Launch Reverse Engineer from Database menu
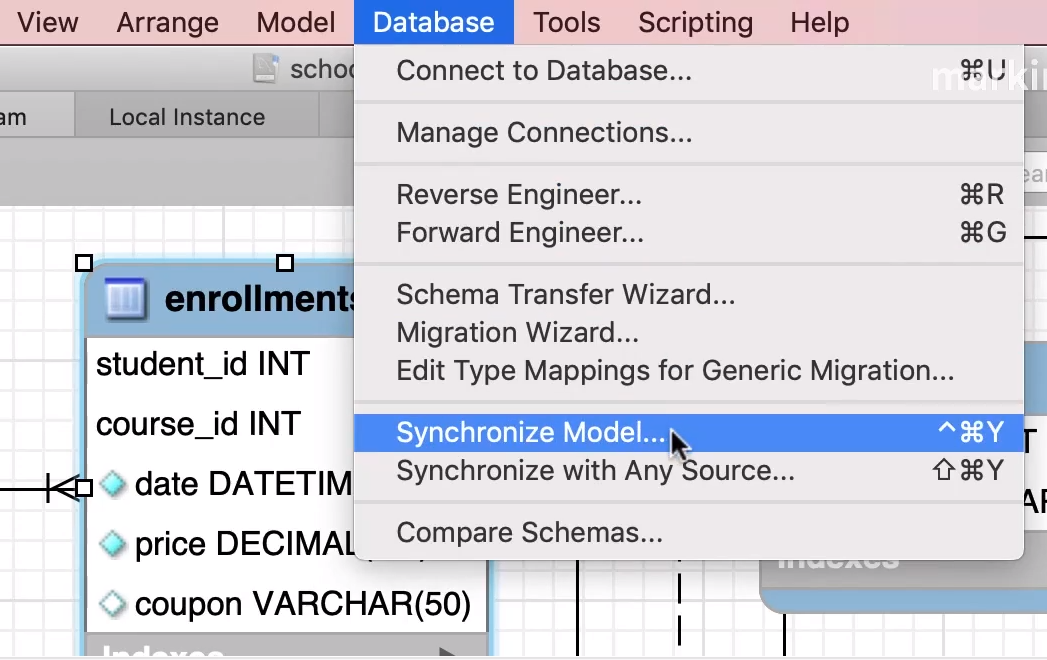 tap(518, 195)
